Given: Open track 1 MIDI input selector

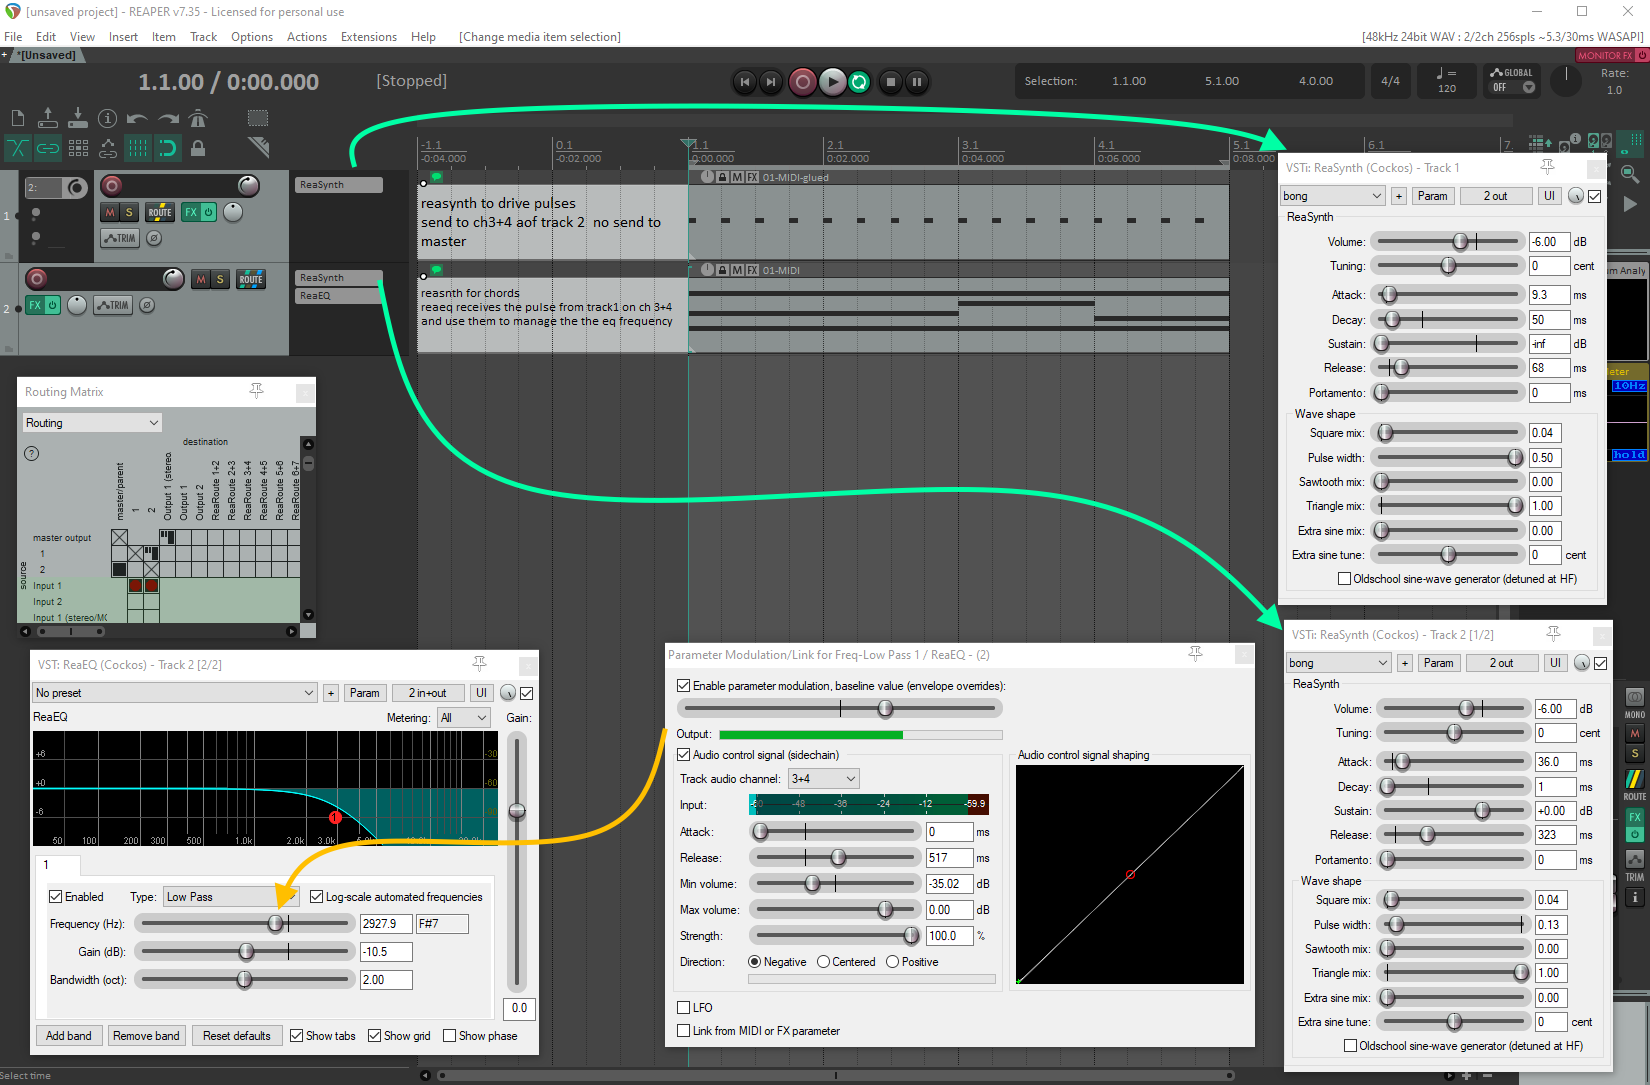Looking at the screenshot, I should [57, 187].
